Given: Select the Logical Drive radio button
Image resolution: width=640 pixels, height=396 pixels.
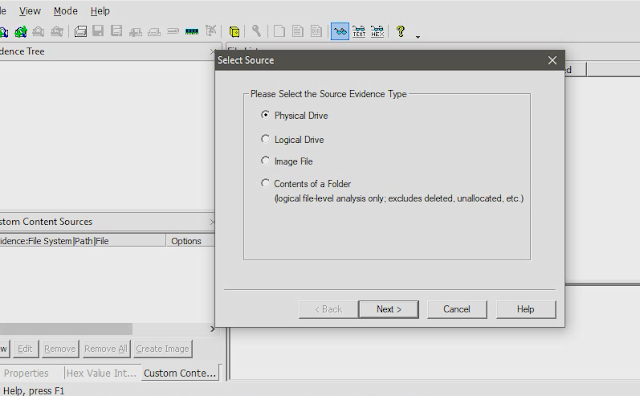Looking at the screenshot, I should tap(265, 139).
